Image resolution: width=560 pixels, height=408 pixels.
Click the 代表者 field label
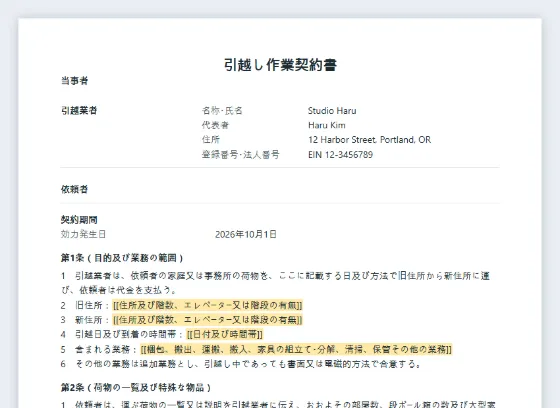click(215, 125)
